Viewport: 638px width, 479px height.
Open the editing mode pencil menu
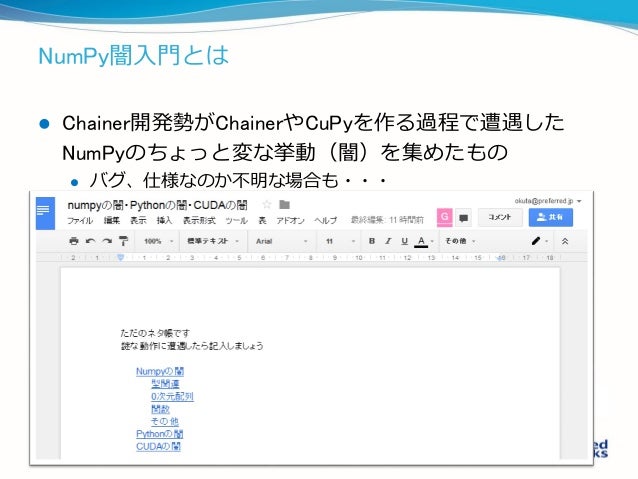[x=540, y=241]
